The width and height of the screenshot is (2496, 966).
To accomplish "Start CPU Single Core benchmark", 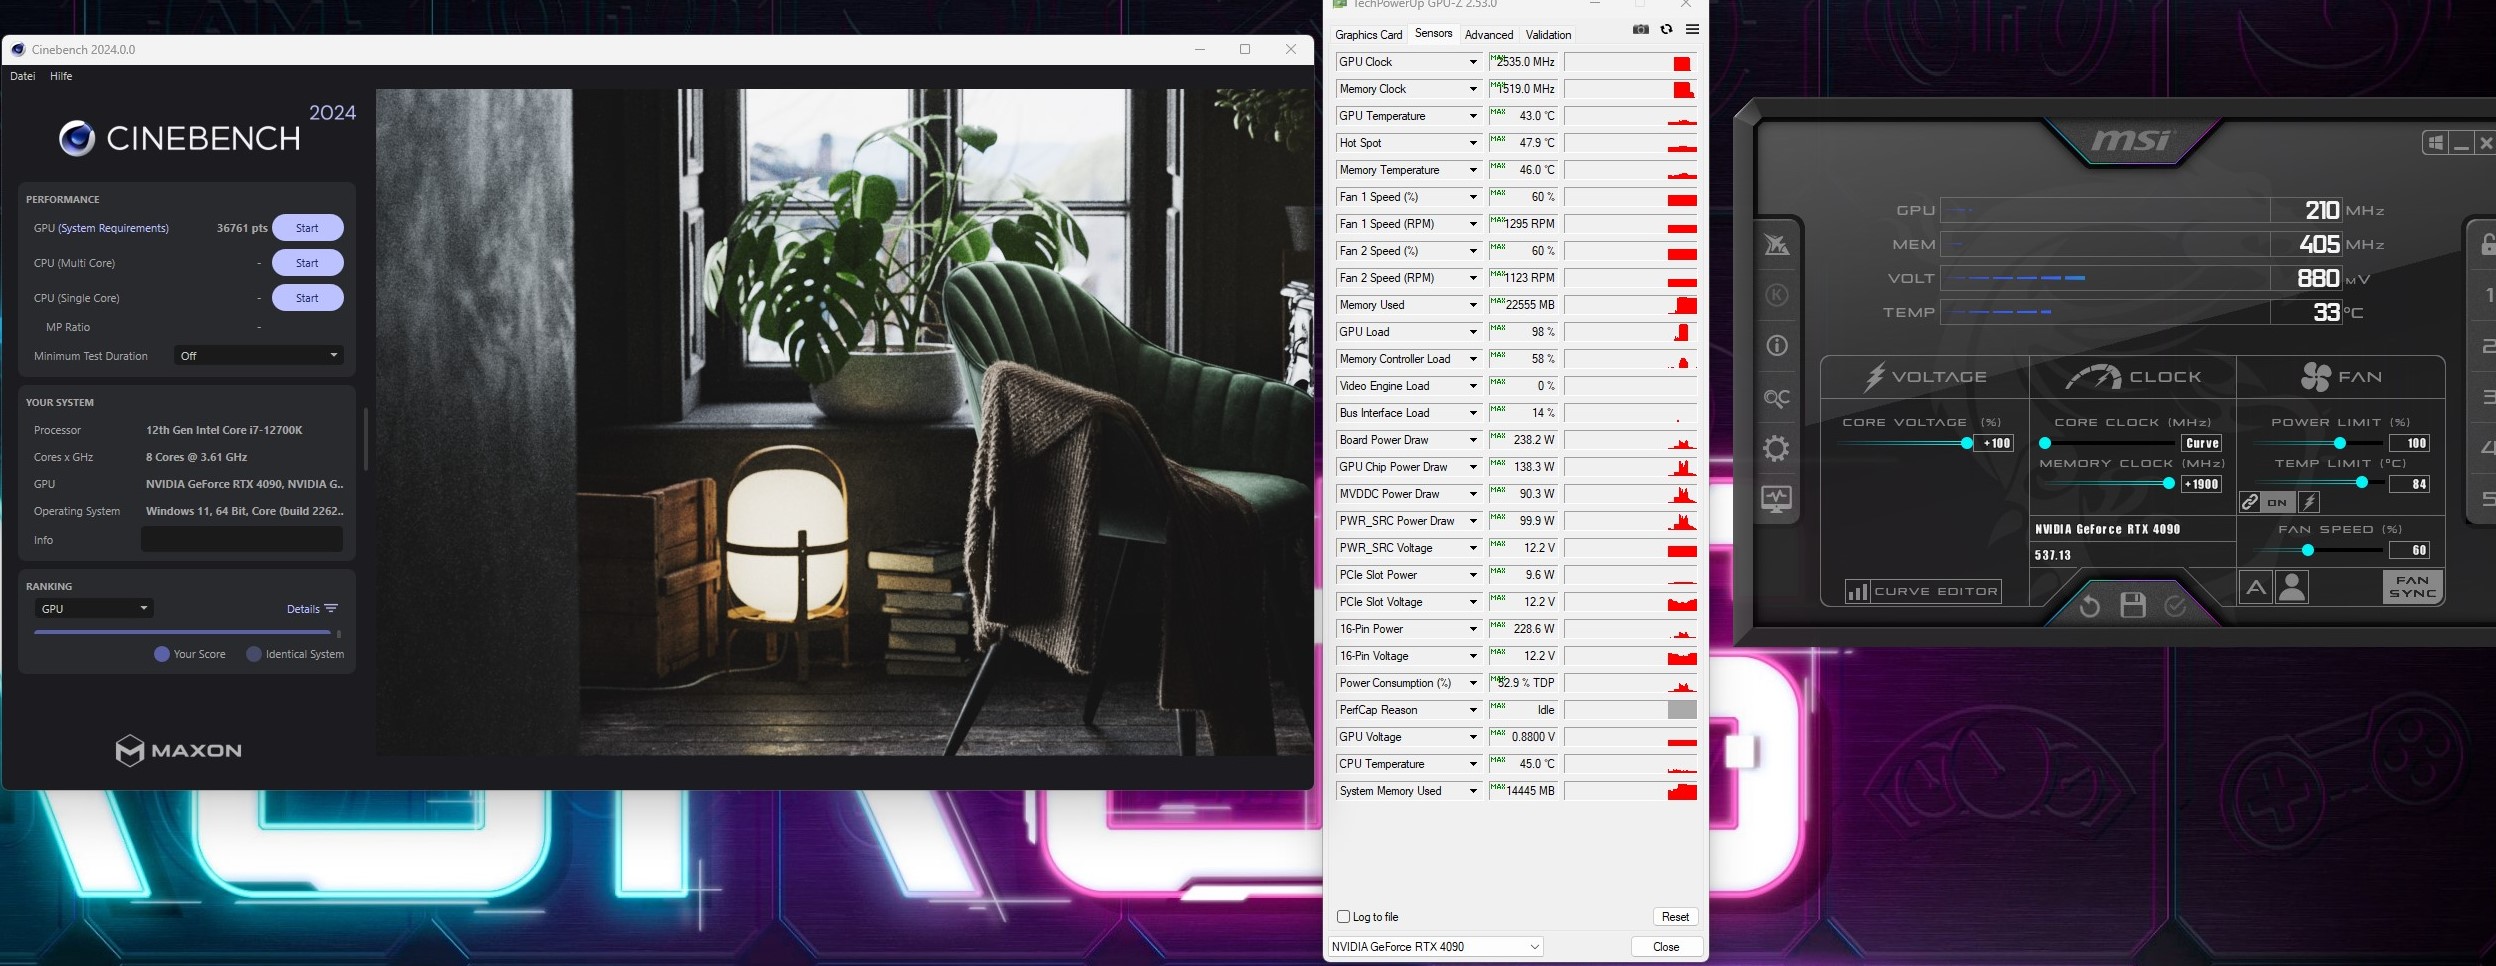I will (307, 298).
